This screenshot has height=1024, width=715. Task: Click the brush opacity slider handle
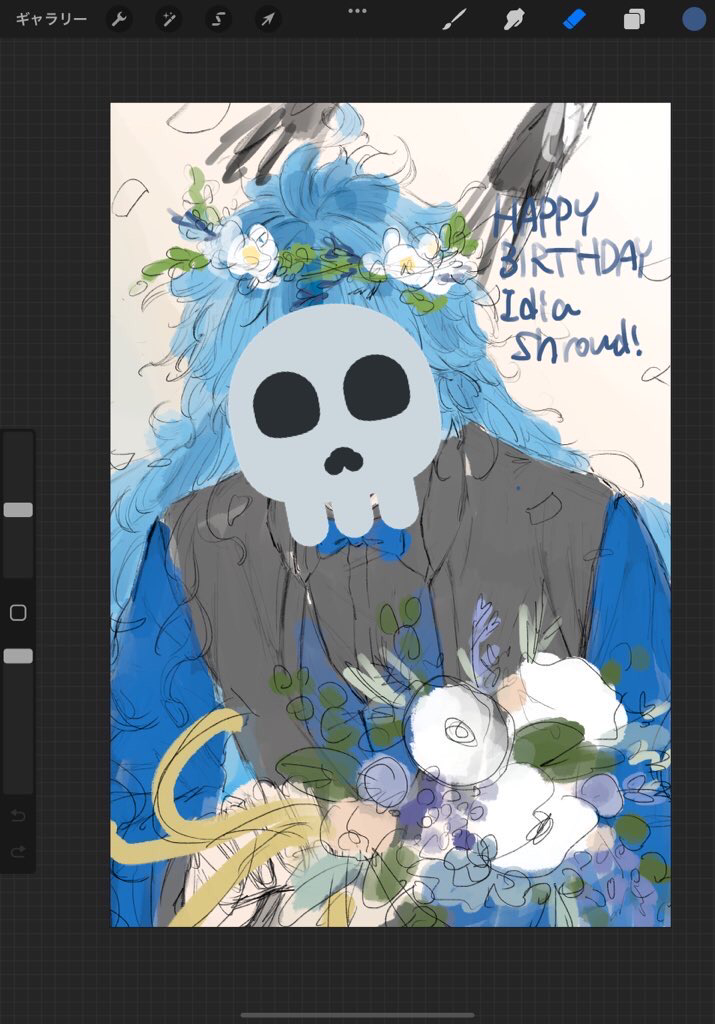[18, 656]
